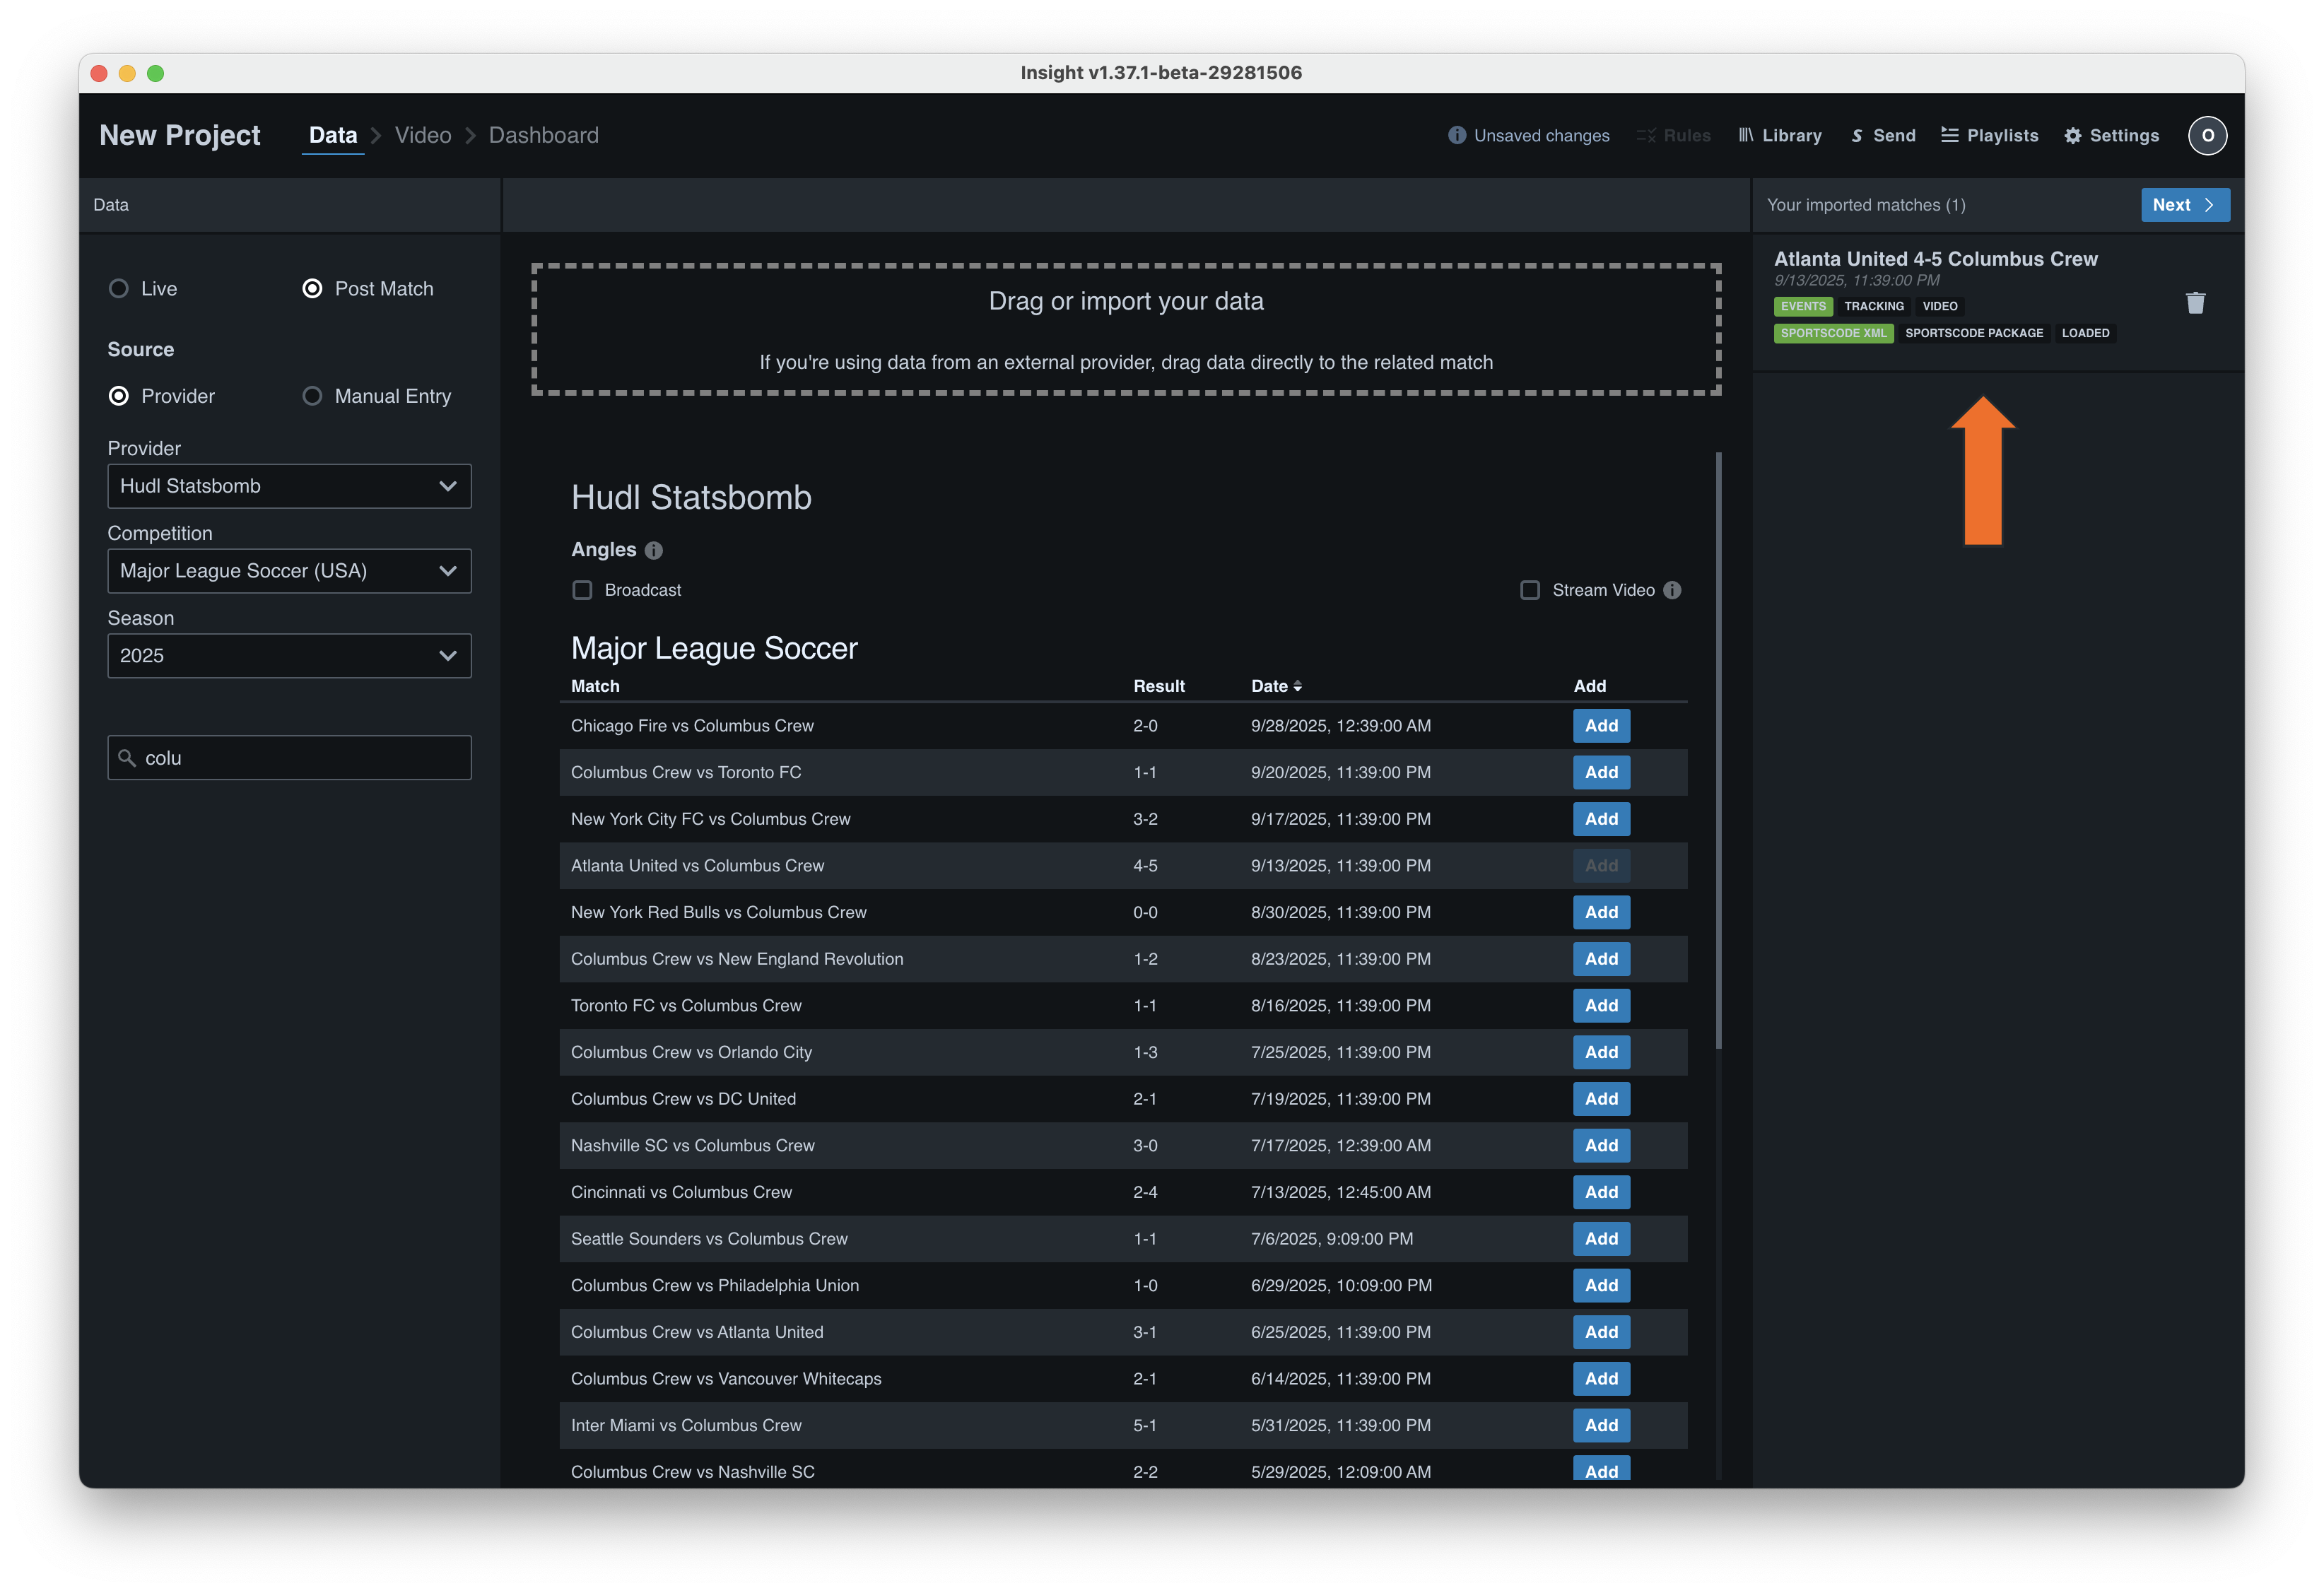Screen dimensions: 2324x1593
Task: Click the Next button
Action: [x=2185, y=205]
